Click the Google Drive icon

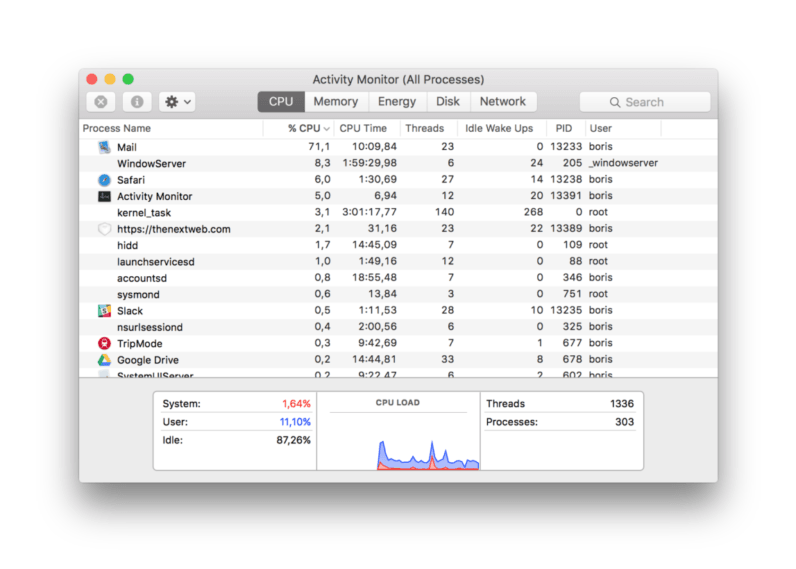pyautogui.click(x=105, y=360)
